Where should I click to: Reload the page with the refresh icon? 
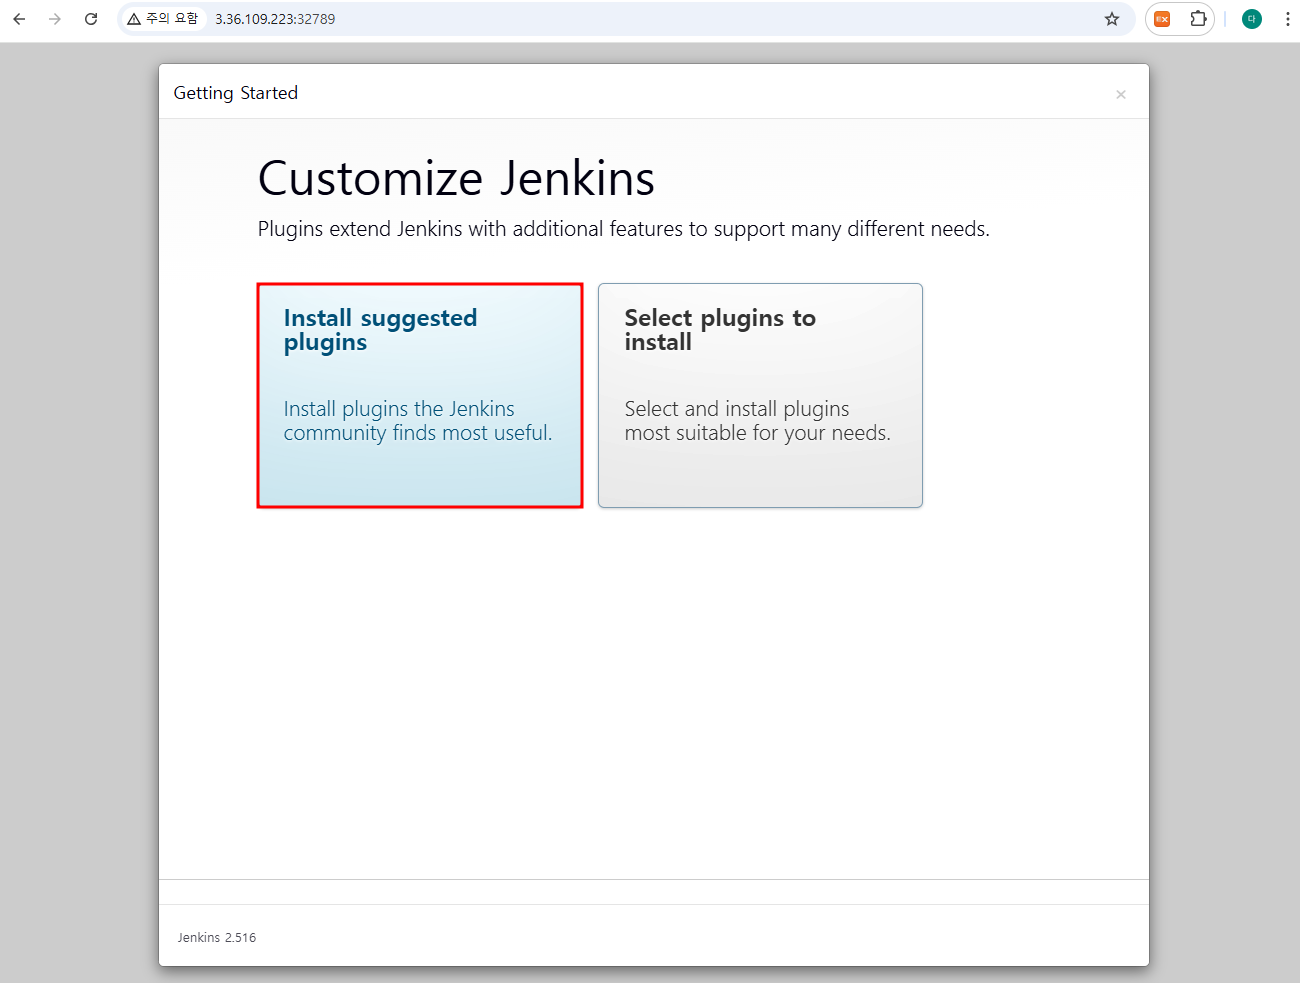[91, 19]
